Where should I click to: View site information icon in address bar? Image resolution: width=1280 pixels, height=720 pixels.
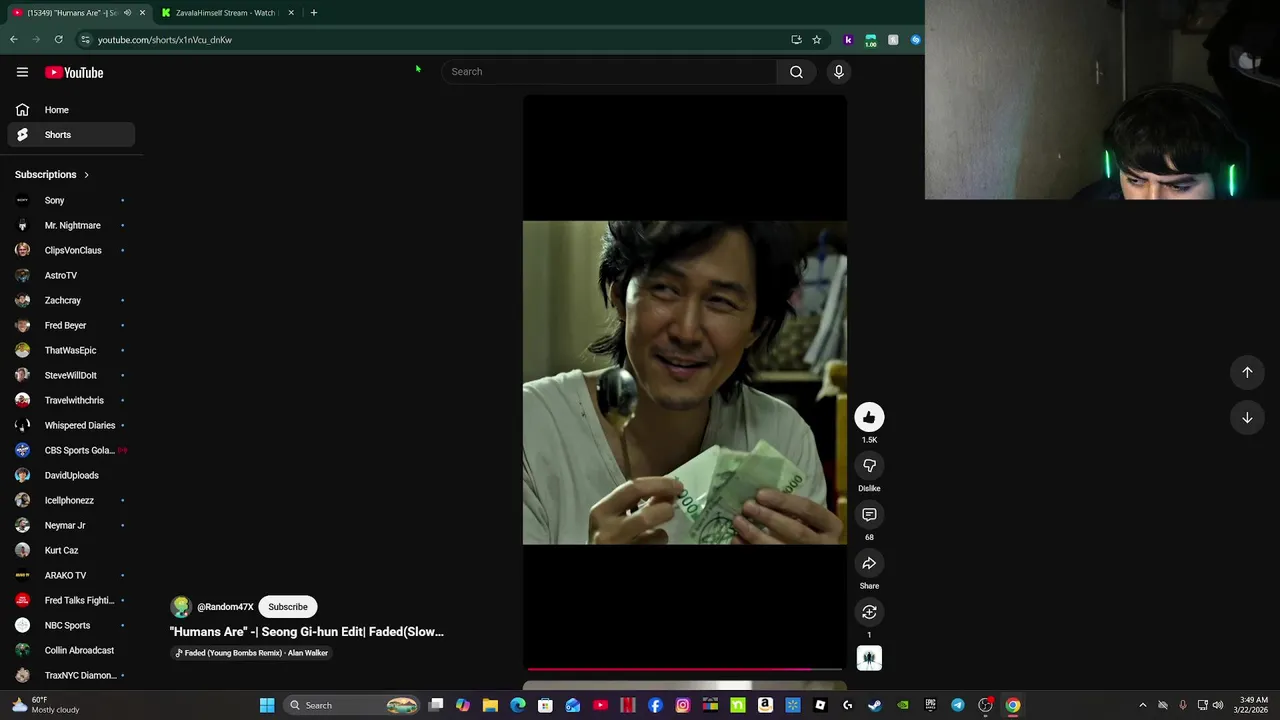(x=85, y=40)
